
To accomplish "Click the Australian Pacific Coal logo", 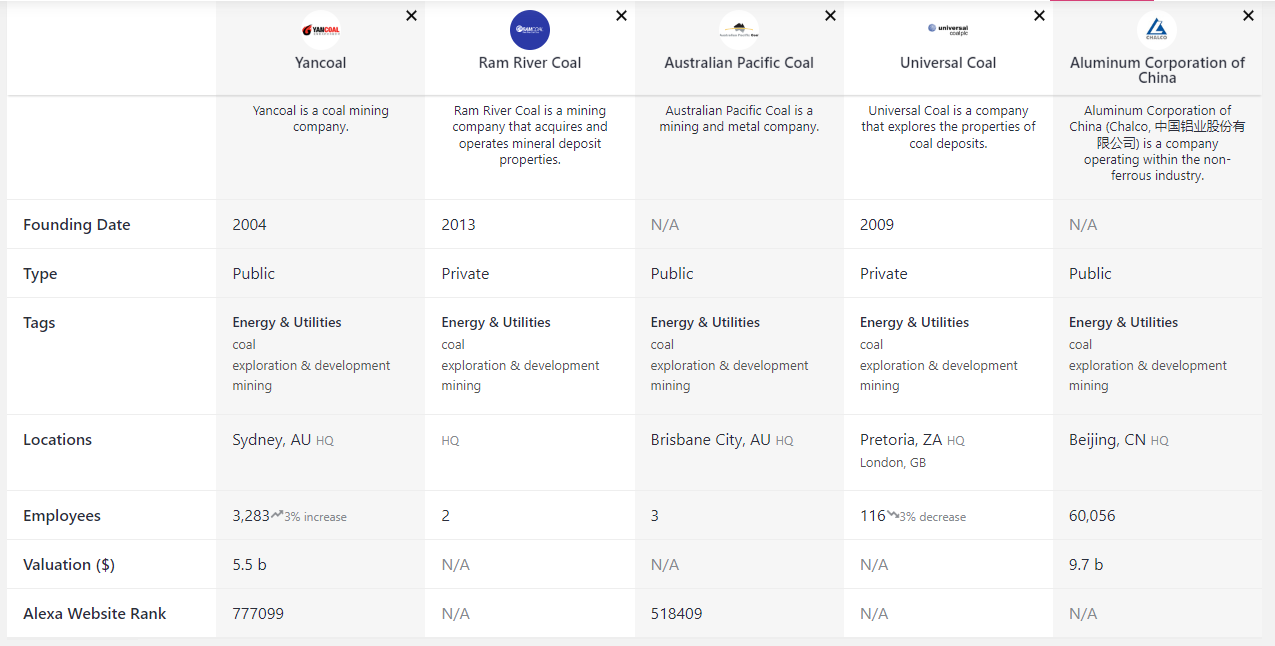I will point(739,30).
